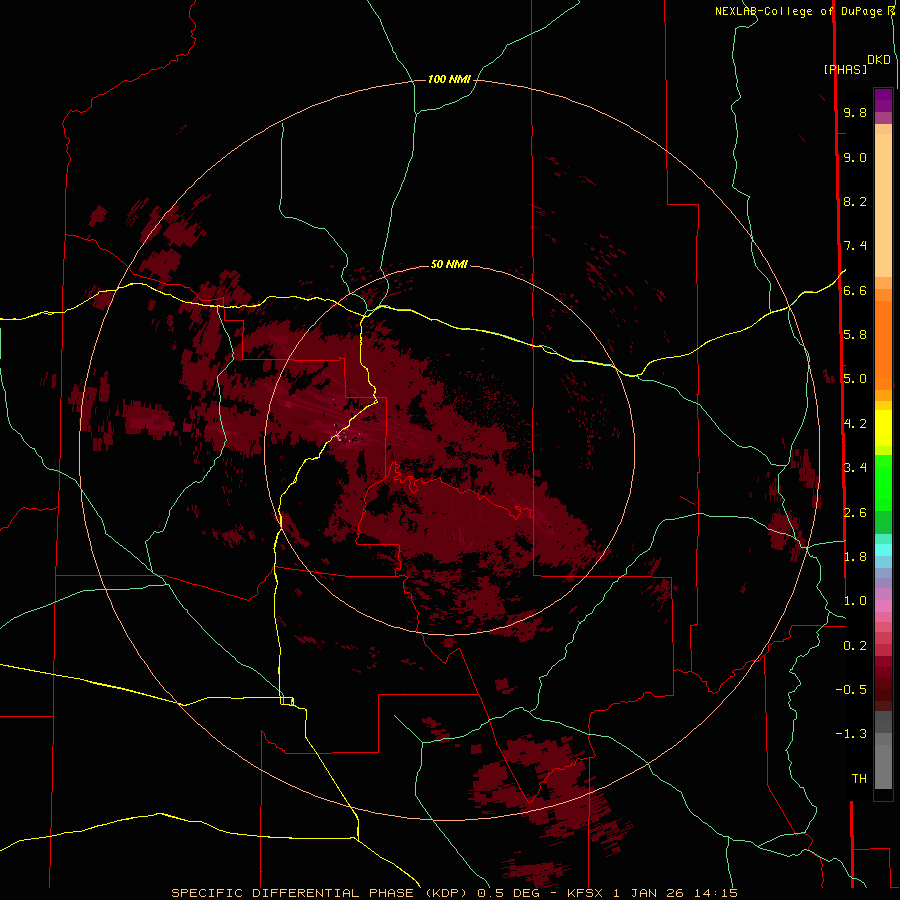This screenshot has width=900, height=900.
Task: Click the cyan segment of the color bar
Action: 883,549
